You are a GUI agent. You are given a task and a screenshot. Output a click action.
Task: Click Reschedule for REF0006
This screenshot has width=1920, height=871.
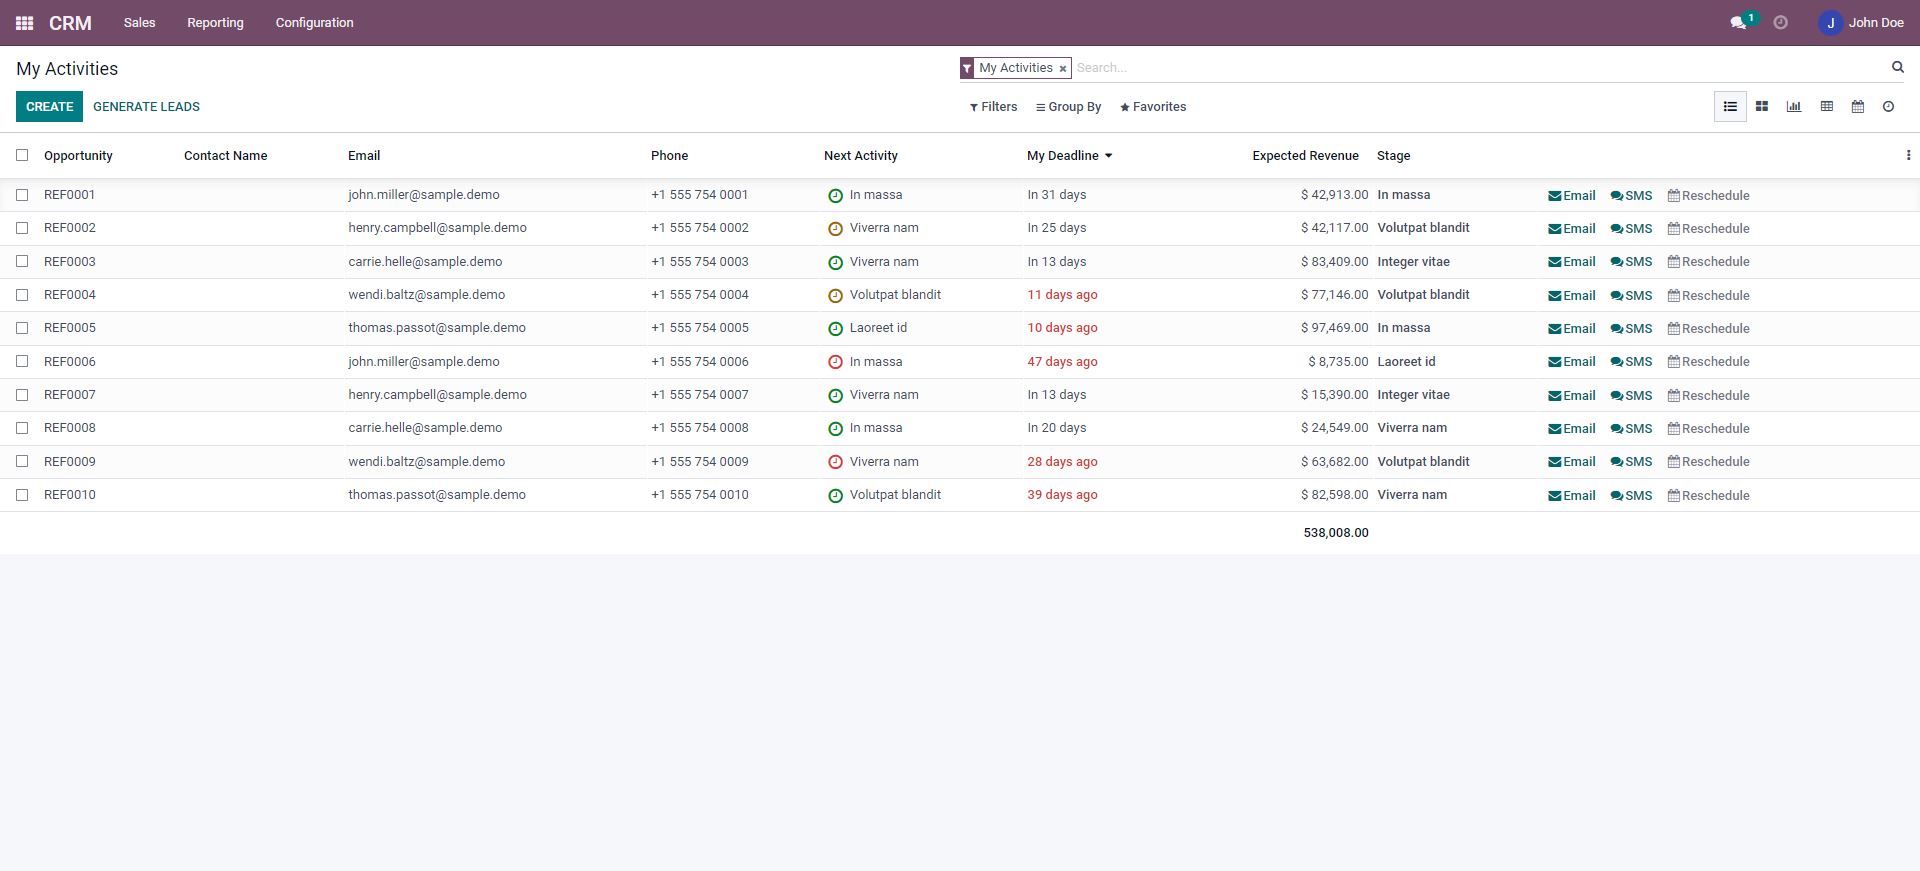pyautogui.click(x=1708, y=362)
